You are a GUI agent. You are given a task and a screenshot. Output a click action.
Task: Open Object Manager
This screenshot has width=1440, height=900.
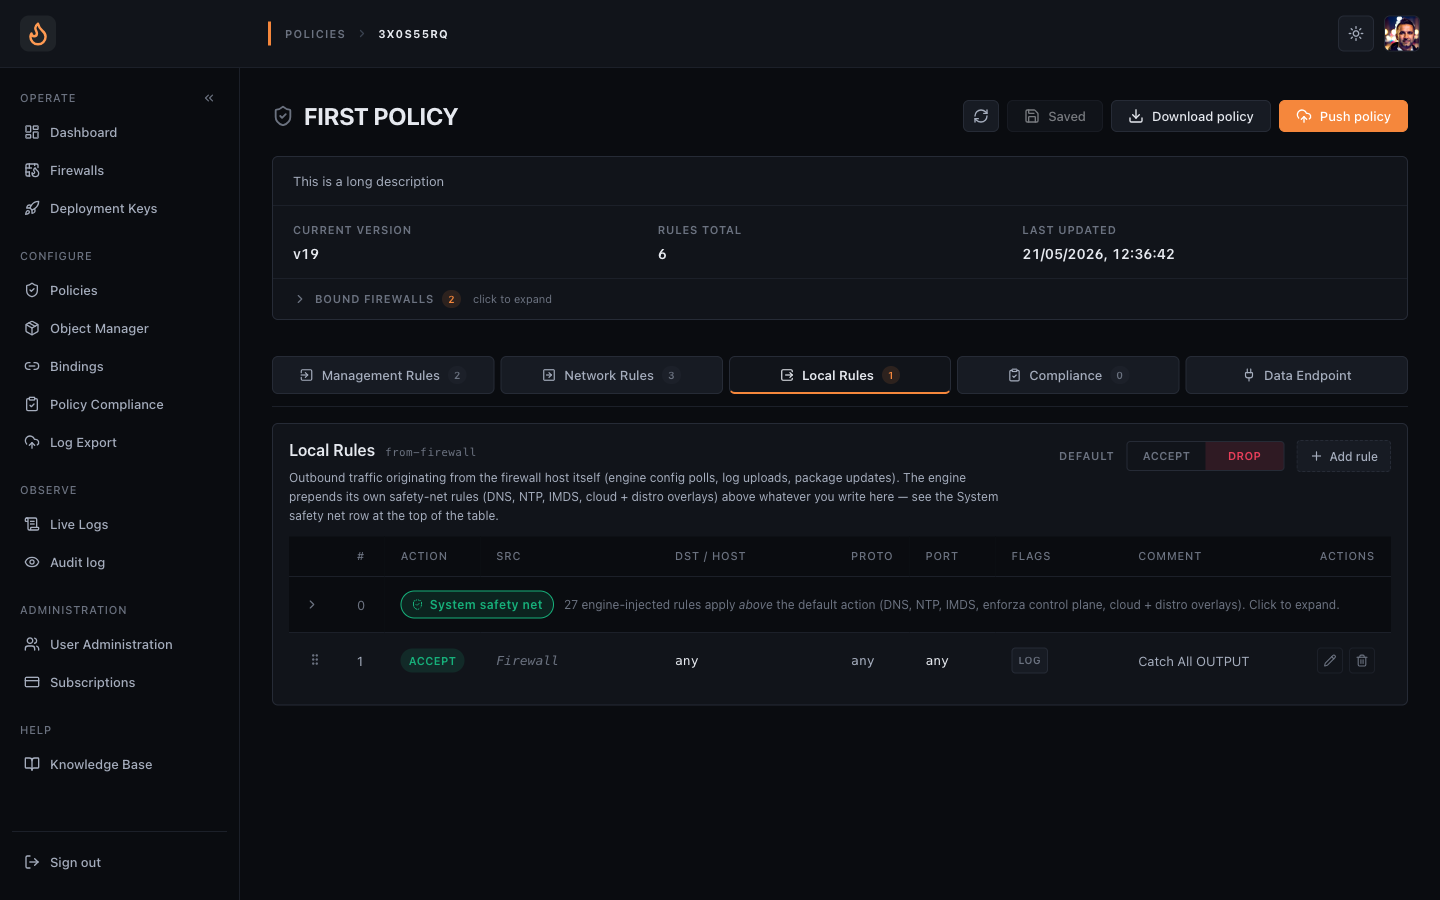click(119, 328)
